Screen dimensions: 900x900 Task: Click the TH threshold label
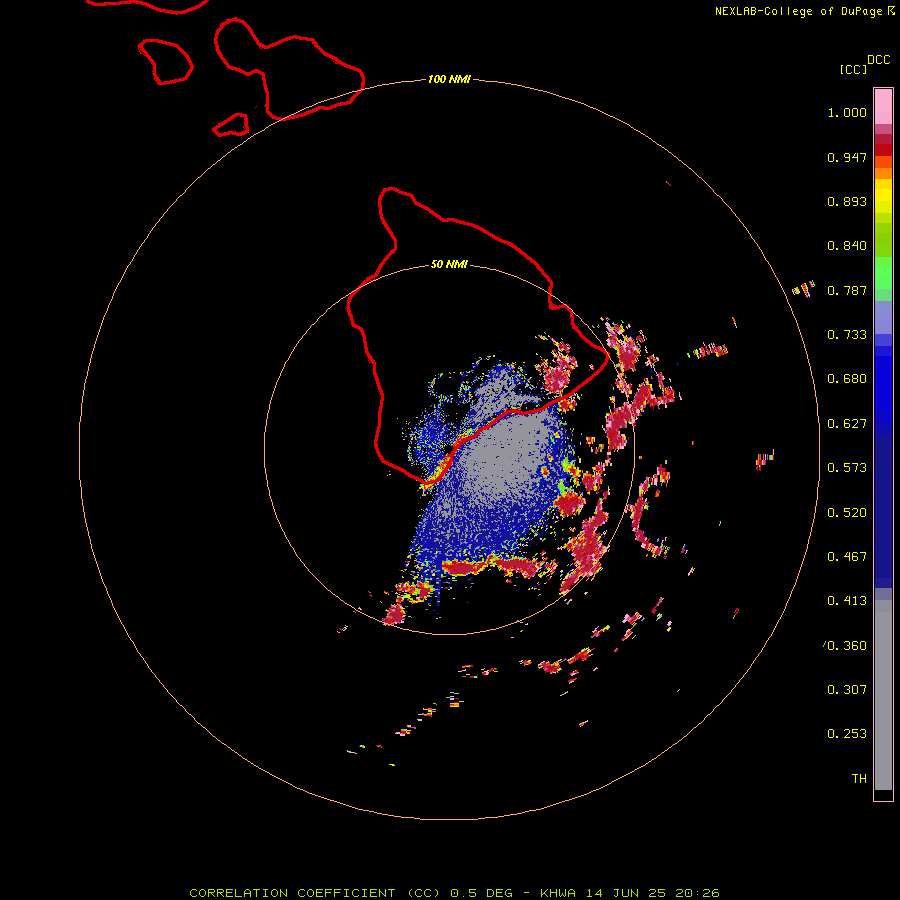click(859, 779)
